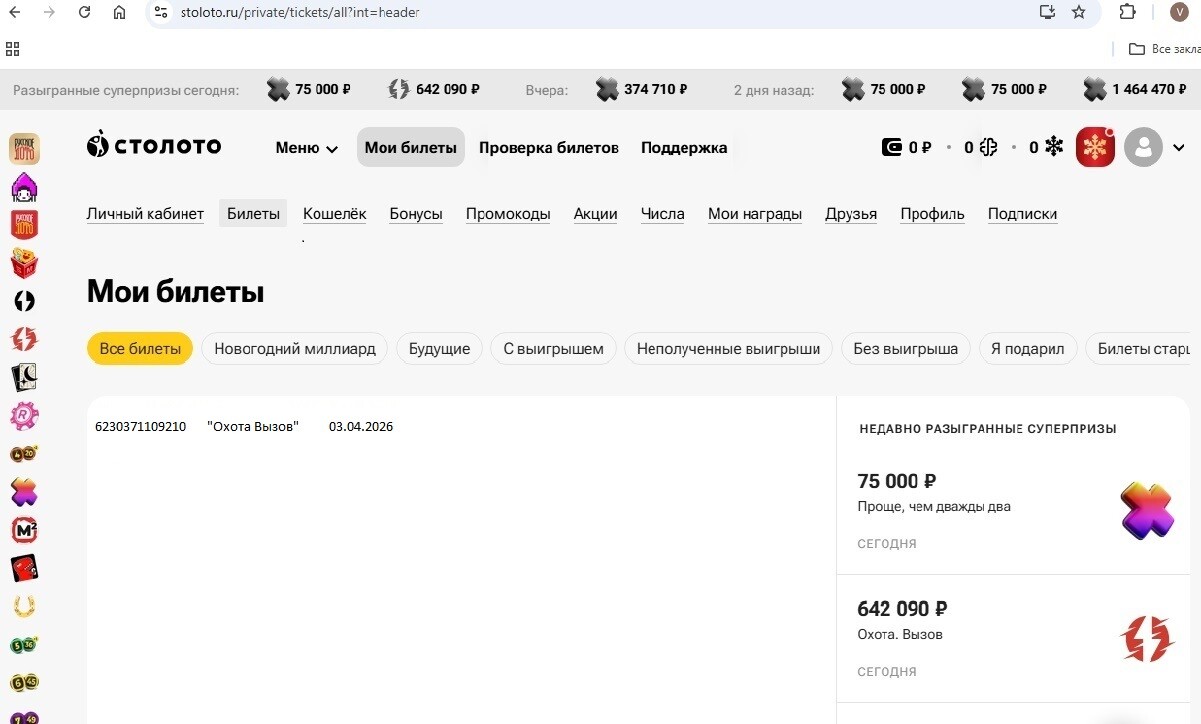This screenshot has height=724, width=1201.
Task: Open the Подписки section
Action: (1022, 213)
